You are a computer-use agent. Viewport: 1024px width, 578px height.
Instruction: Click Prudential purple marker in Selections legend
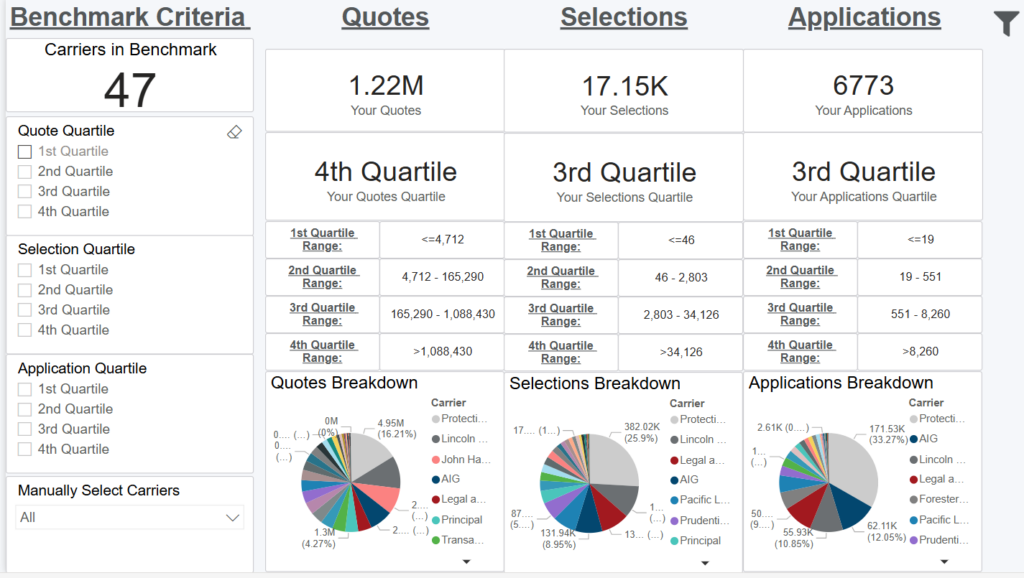[x=676, y=520]
